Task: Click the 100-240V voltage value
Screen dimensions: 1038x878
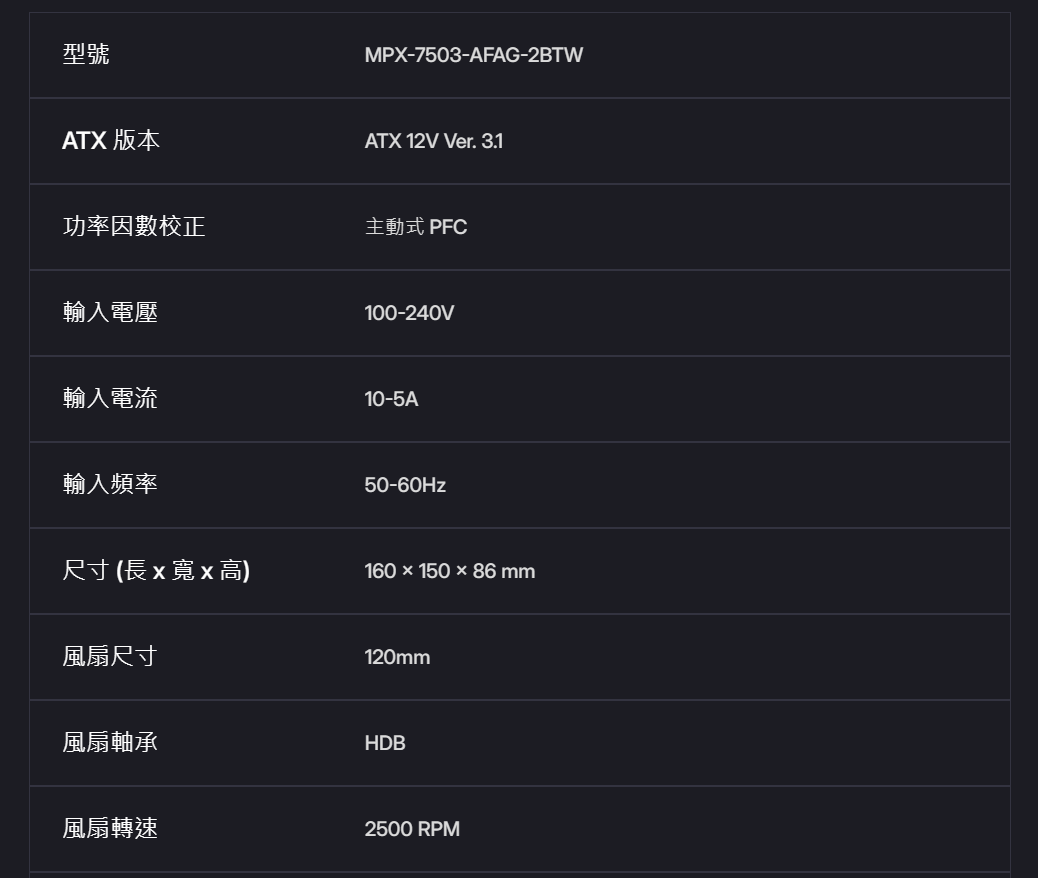Action: (409, 313)
